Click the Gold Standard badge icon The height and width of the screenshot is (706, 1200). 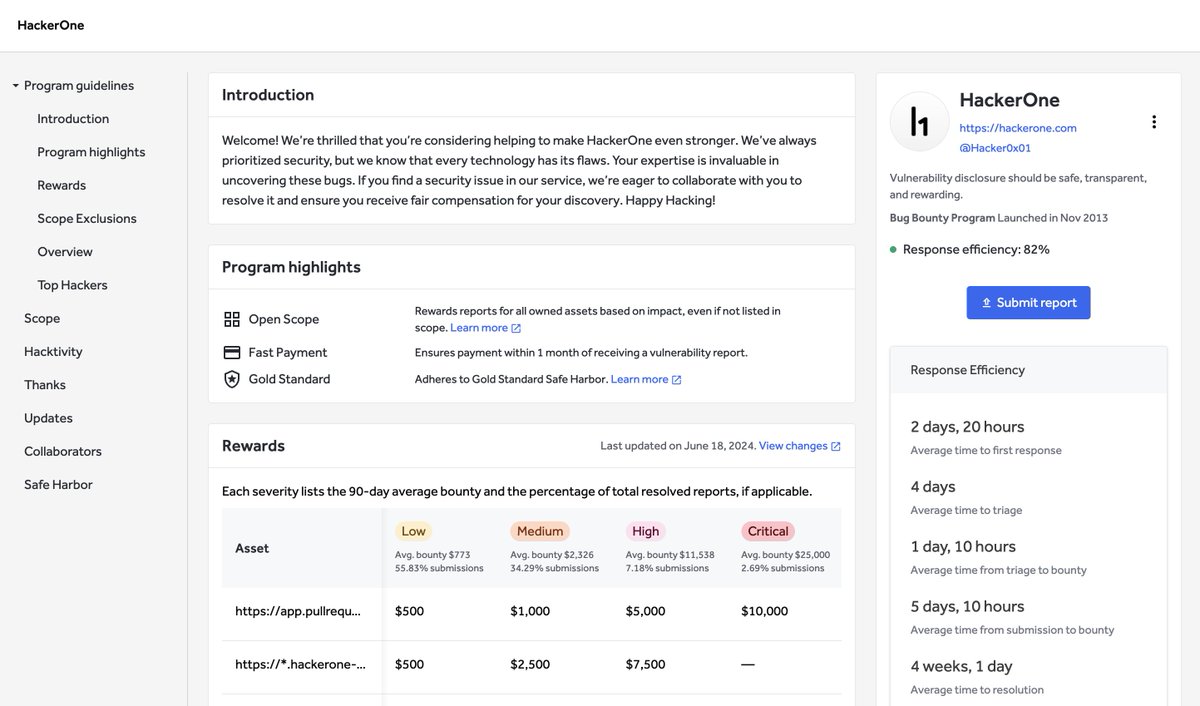(231, 379)
